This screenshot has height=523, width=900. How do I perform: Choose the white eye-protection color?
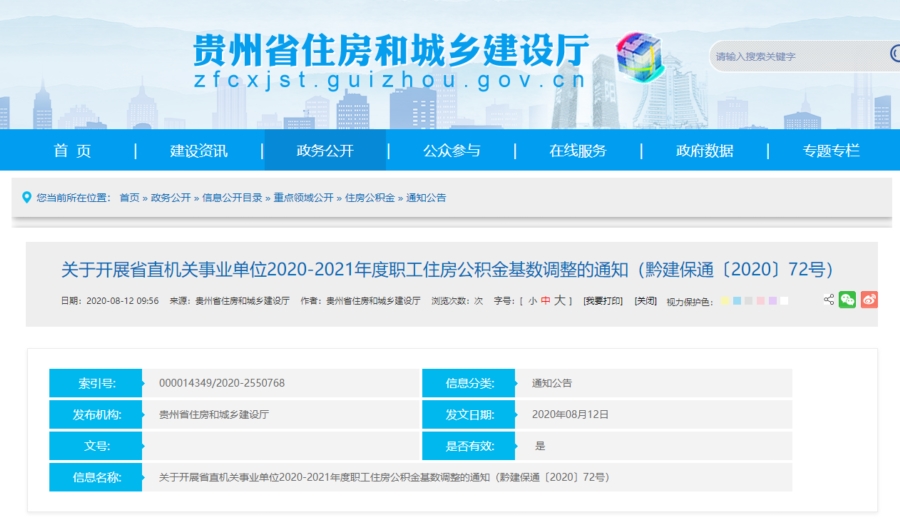tap(784, 301)
